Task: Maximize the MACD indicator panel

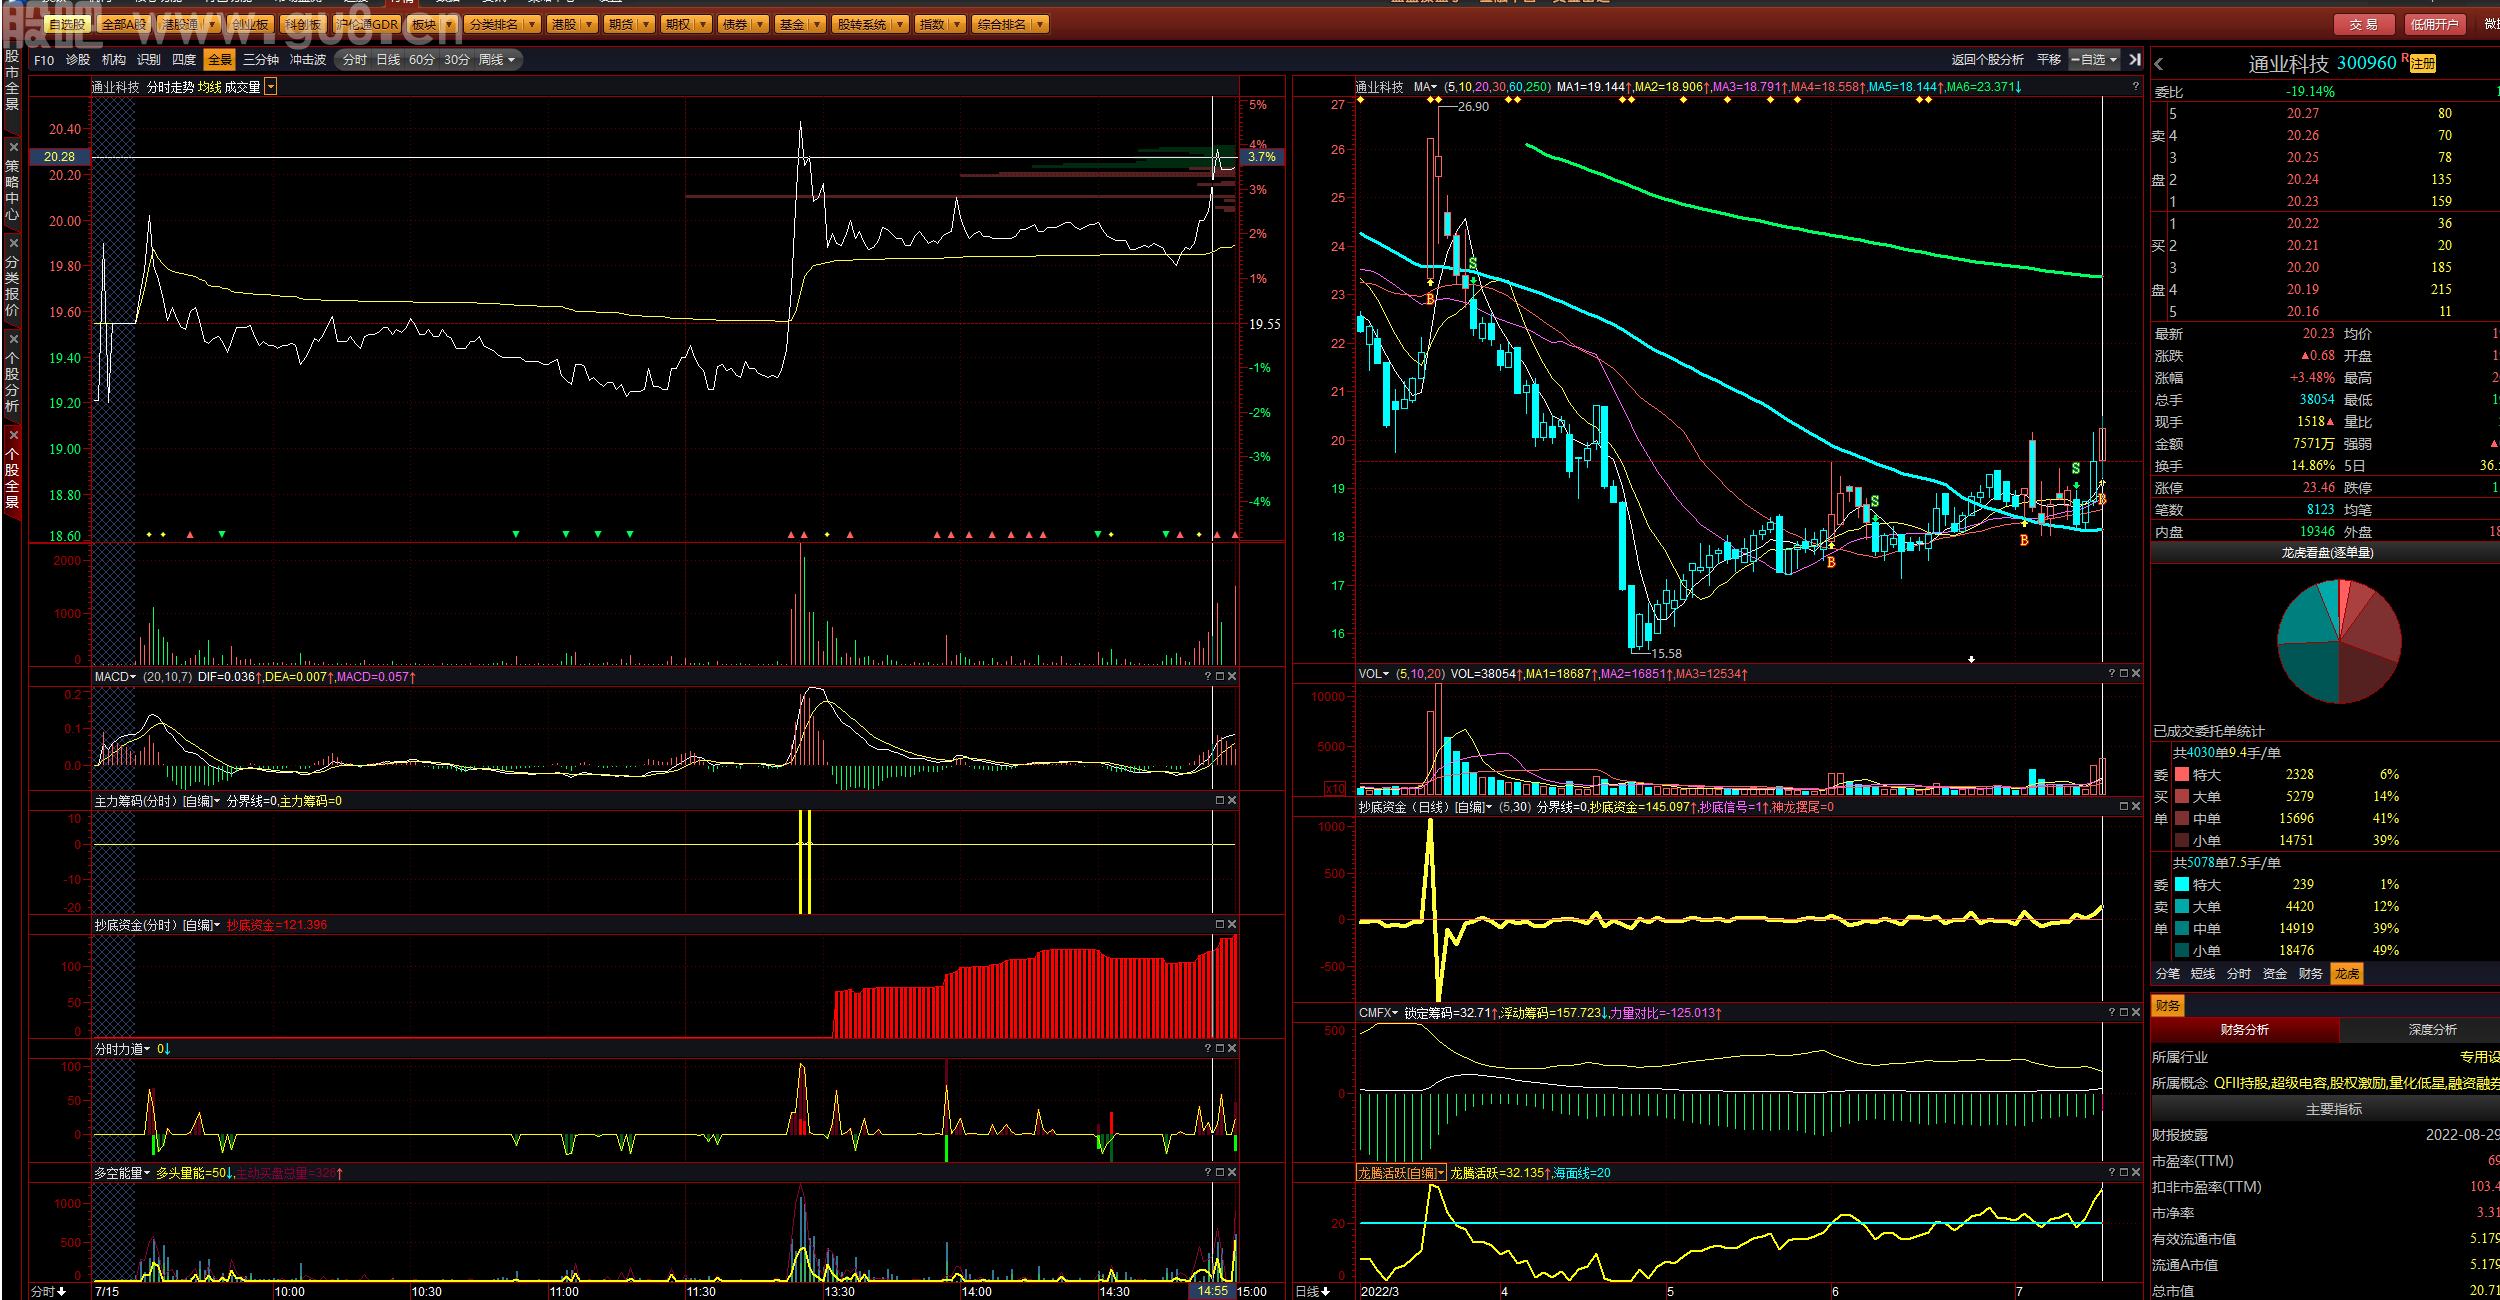Action: 1220,677
